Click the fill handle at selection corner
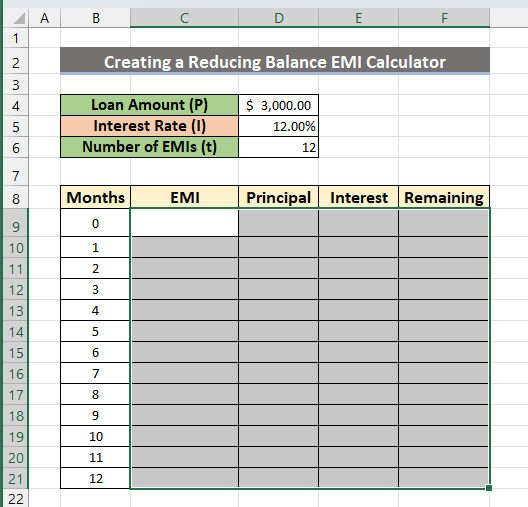This screenshot has width=528, height=507. tap(489, 488)
